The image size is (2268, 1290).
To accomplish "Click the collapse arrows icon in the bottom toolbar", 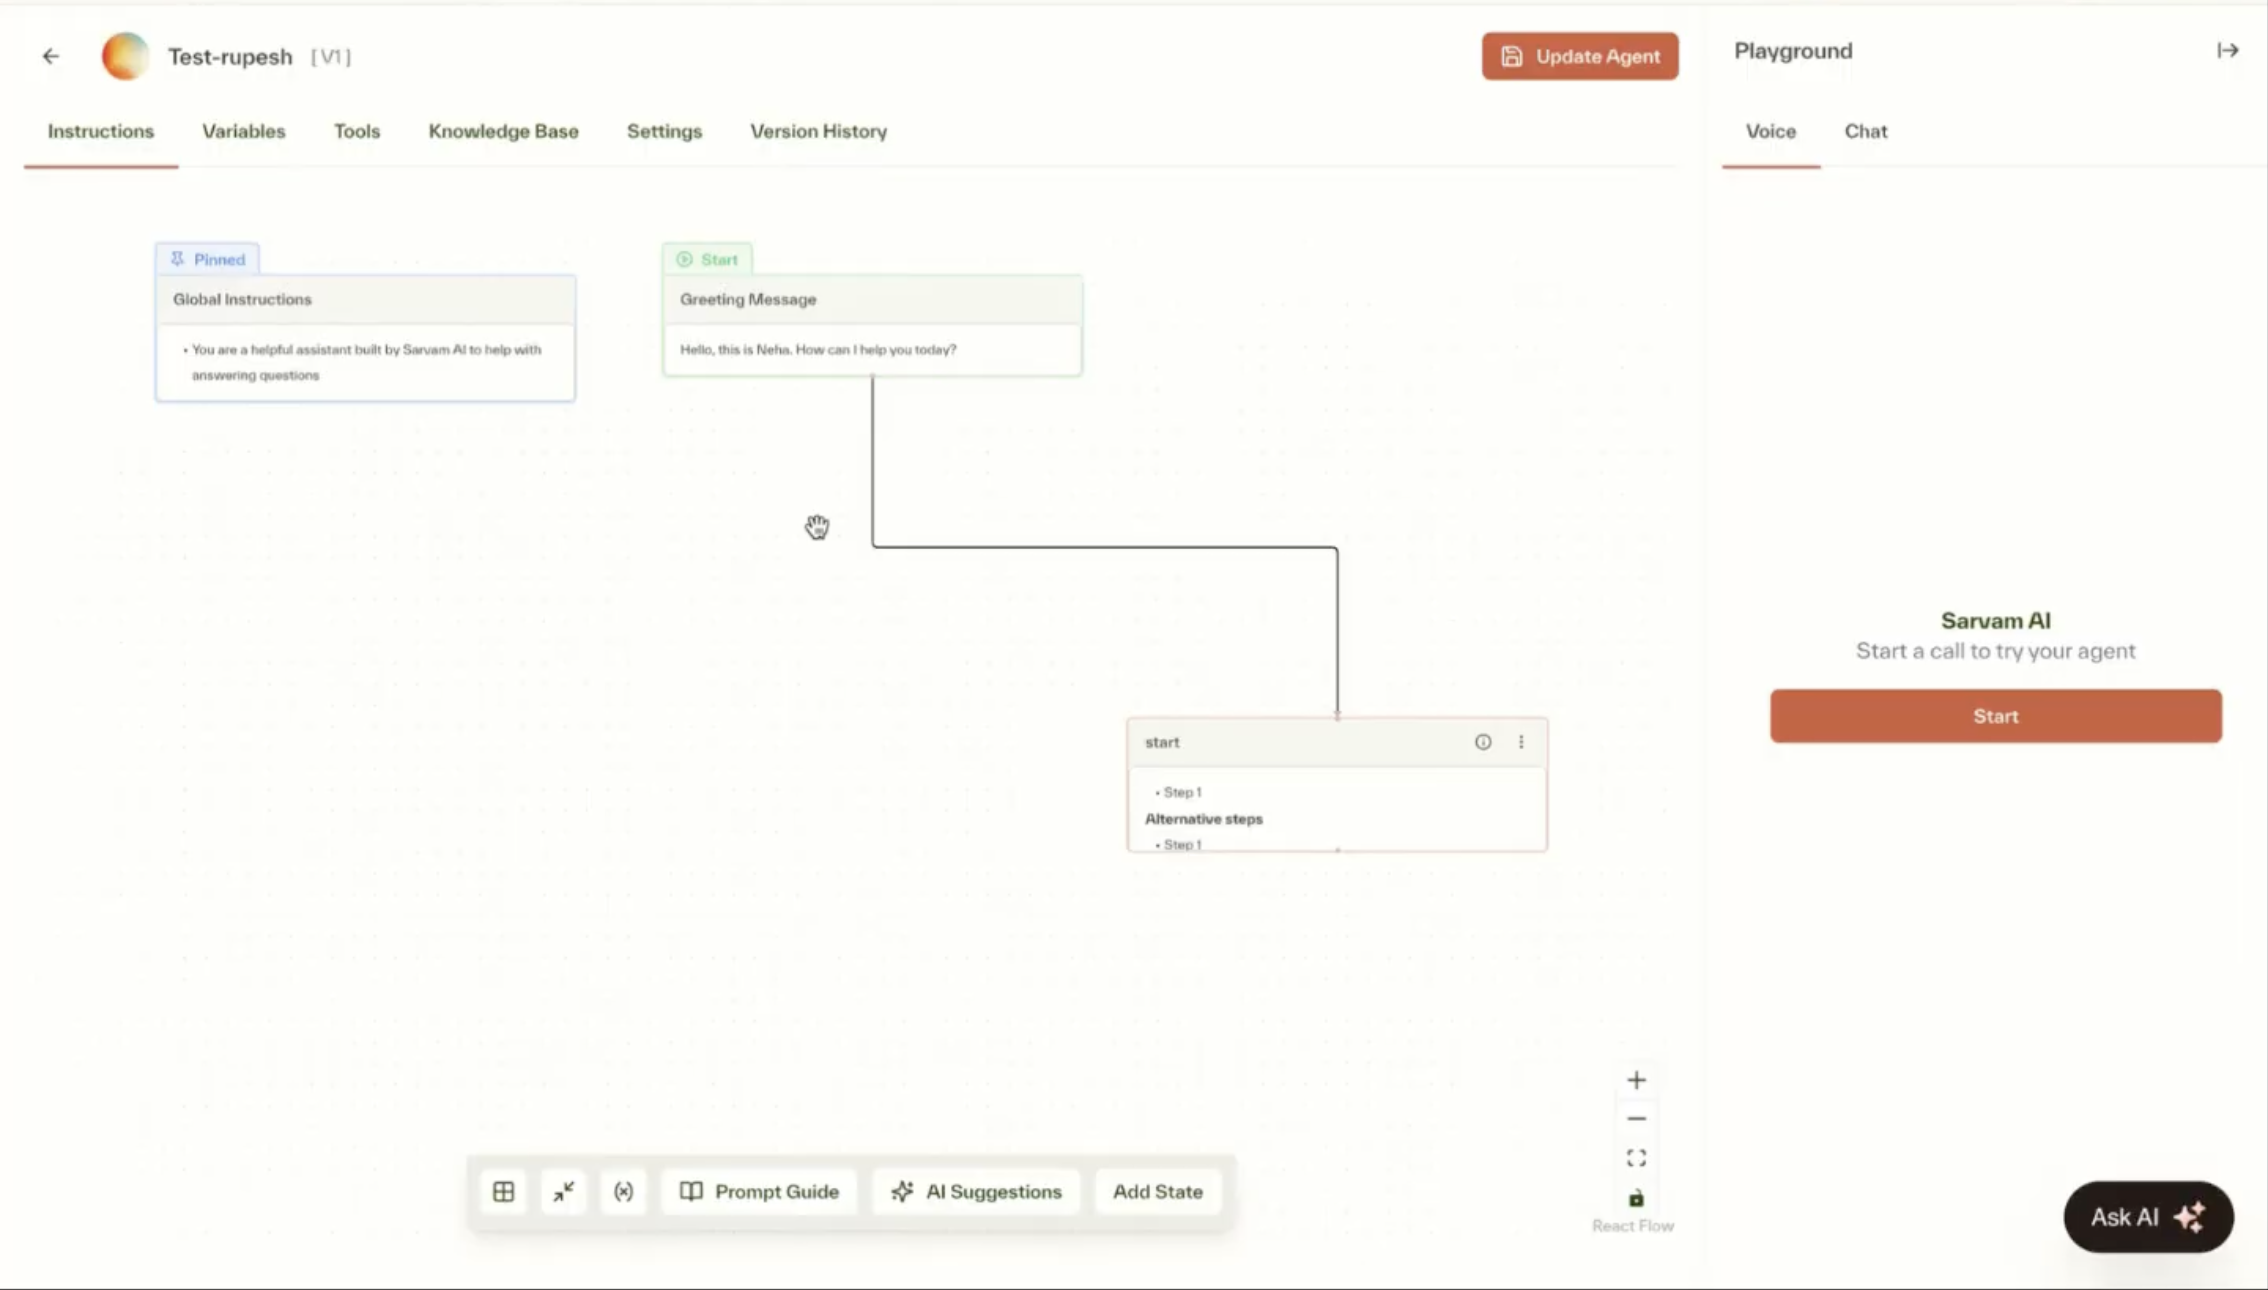I will 564,1191.
